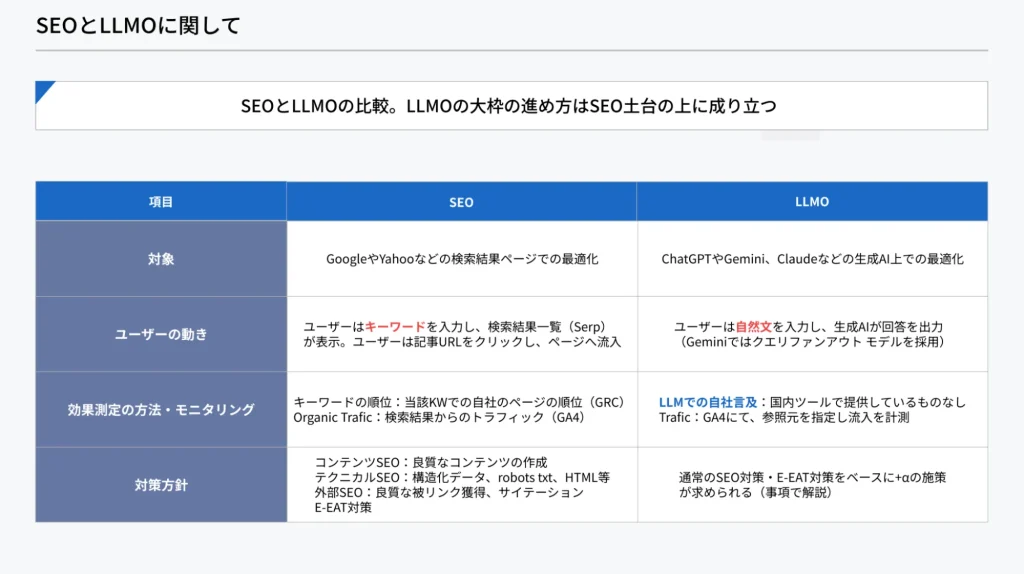The image size is (1024, 574).
Task: Select the banner text comparing SEO and LLMO
Action: coord(508,106)
